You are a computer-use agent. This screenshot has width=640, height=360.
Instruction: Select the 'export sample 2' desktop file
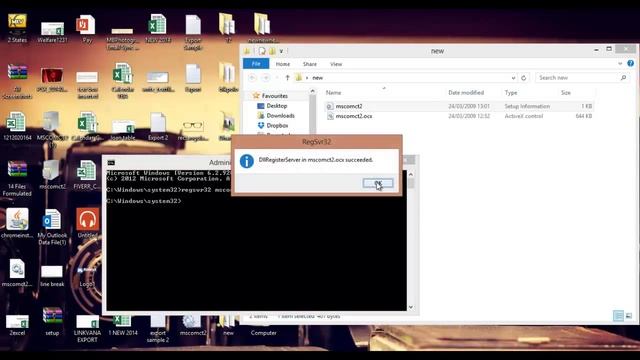158,329
